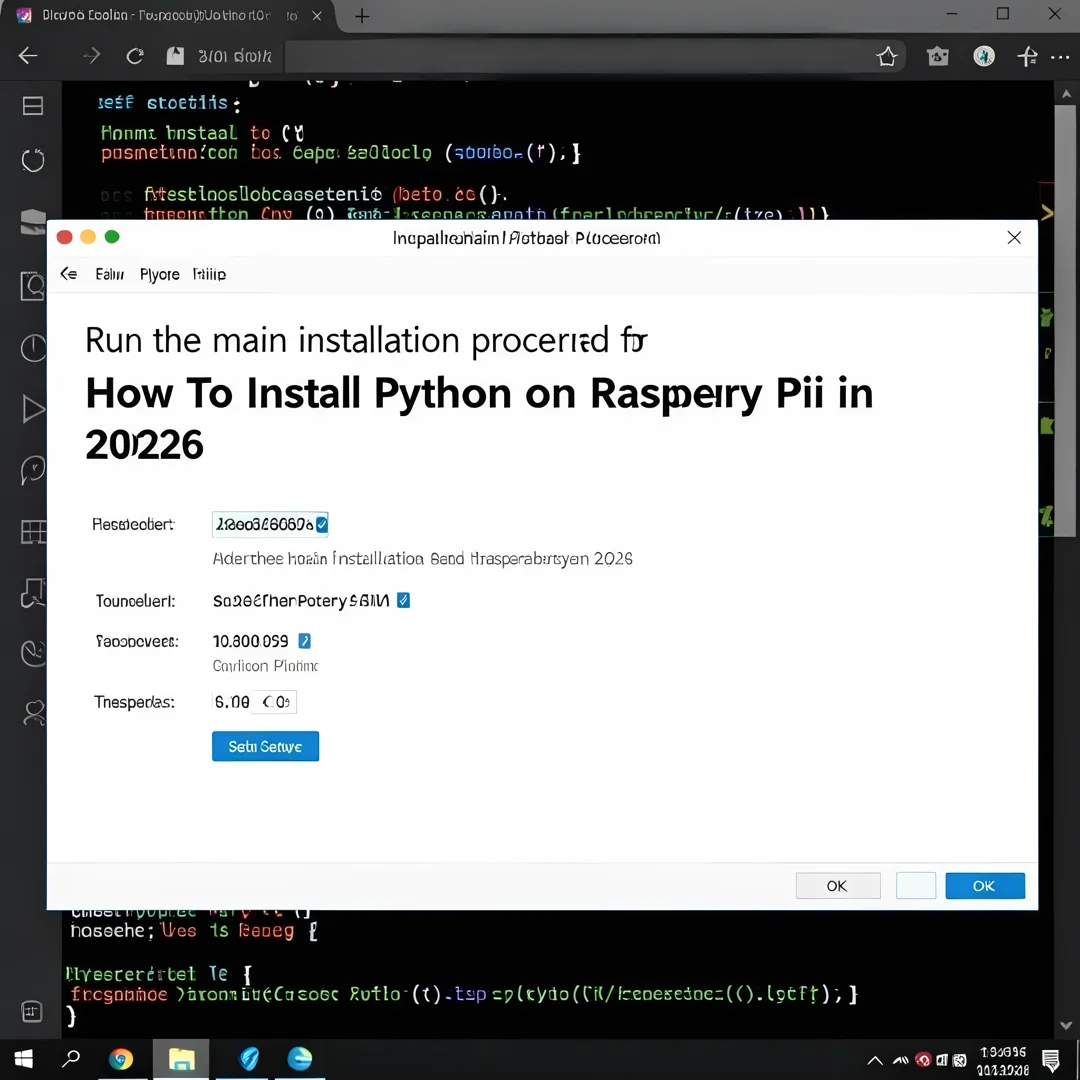1080x1080 pixels.
Task: Open Edge browser from taskbar
Action: (x=300, y=1059)
